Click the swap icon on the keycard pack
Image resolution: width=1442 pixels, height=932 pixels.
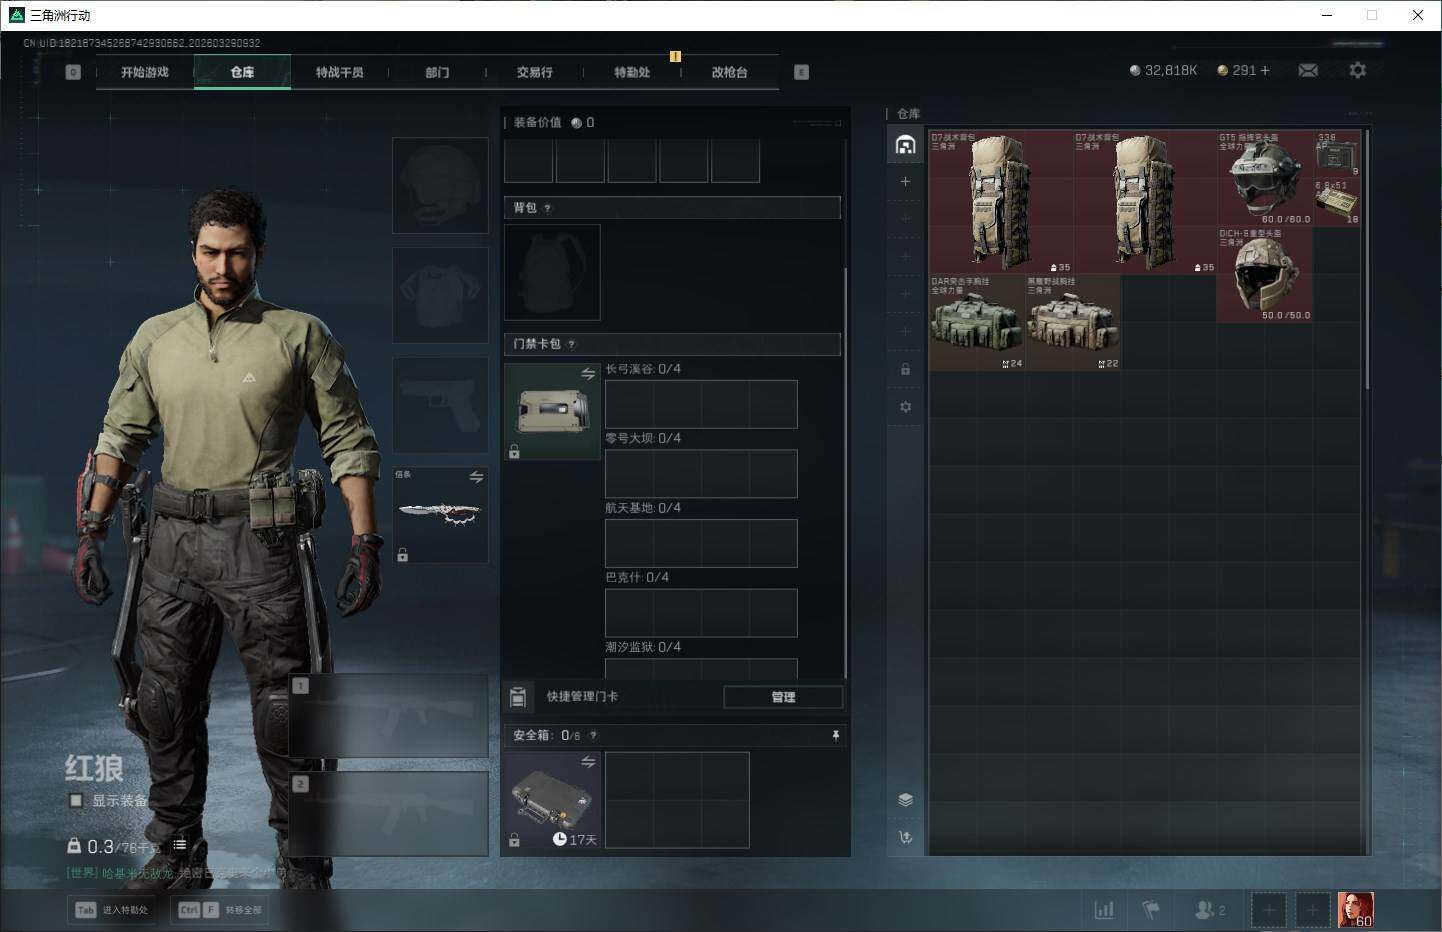(x=588, y=373)
